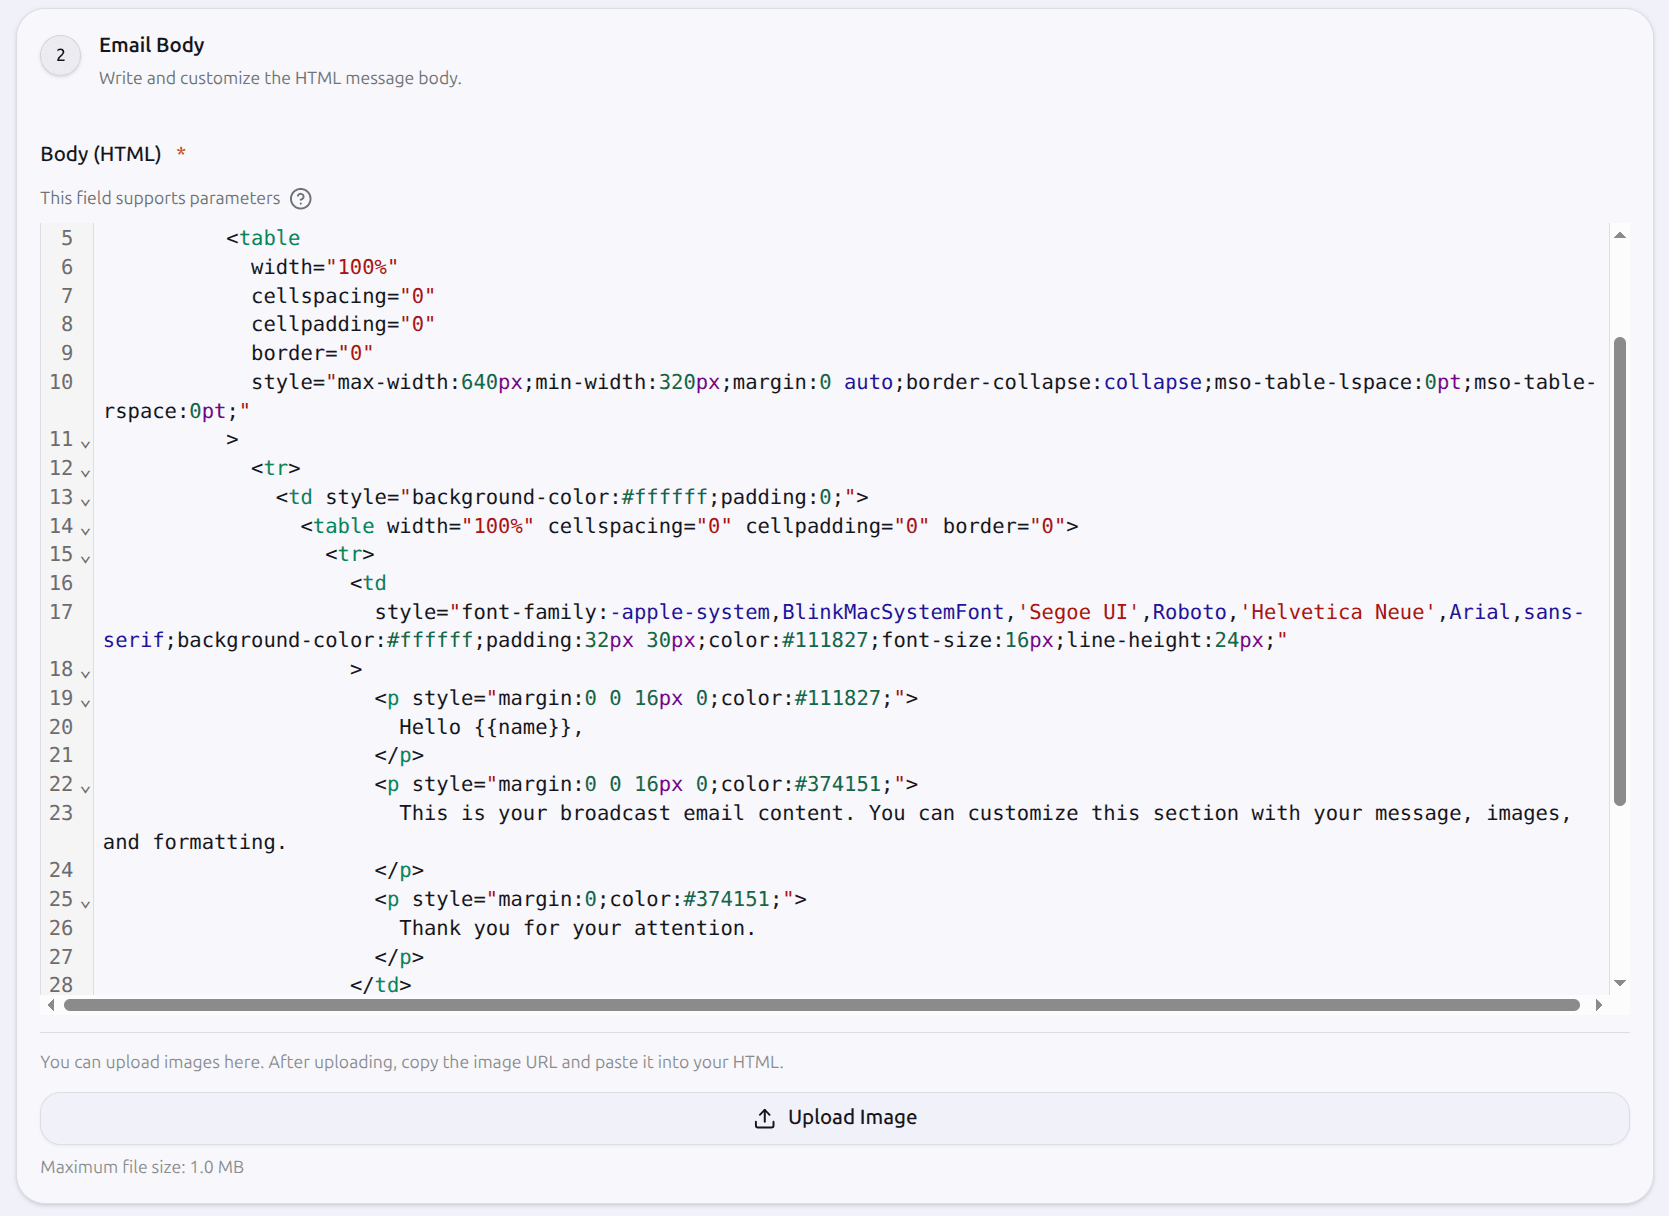Collapse code fold at line 14
Image resolution: width=1669 pixels, height=1216 pixels.
86,530
